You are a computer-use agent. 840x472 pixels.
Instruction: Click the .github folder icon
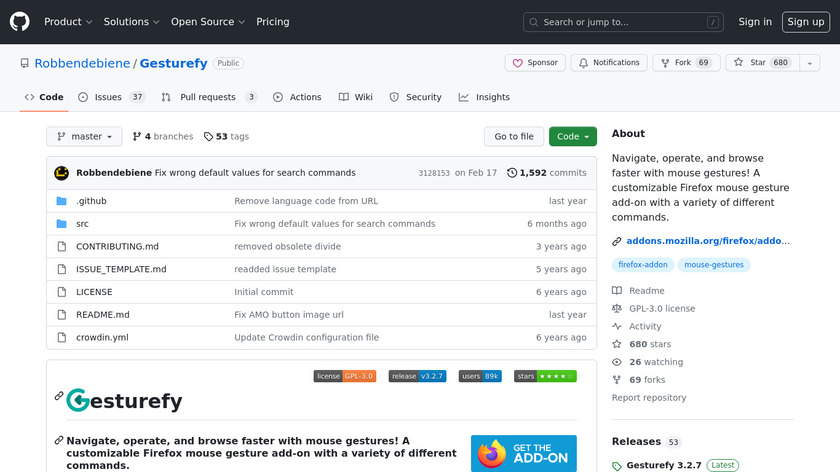point(62,201)
